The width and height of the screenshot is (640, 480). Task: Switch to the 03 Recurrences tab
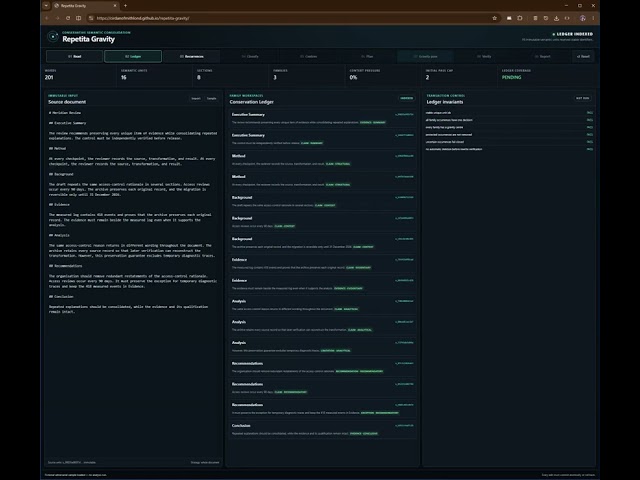click(x=192, y=56)
